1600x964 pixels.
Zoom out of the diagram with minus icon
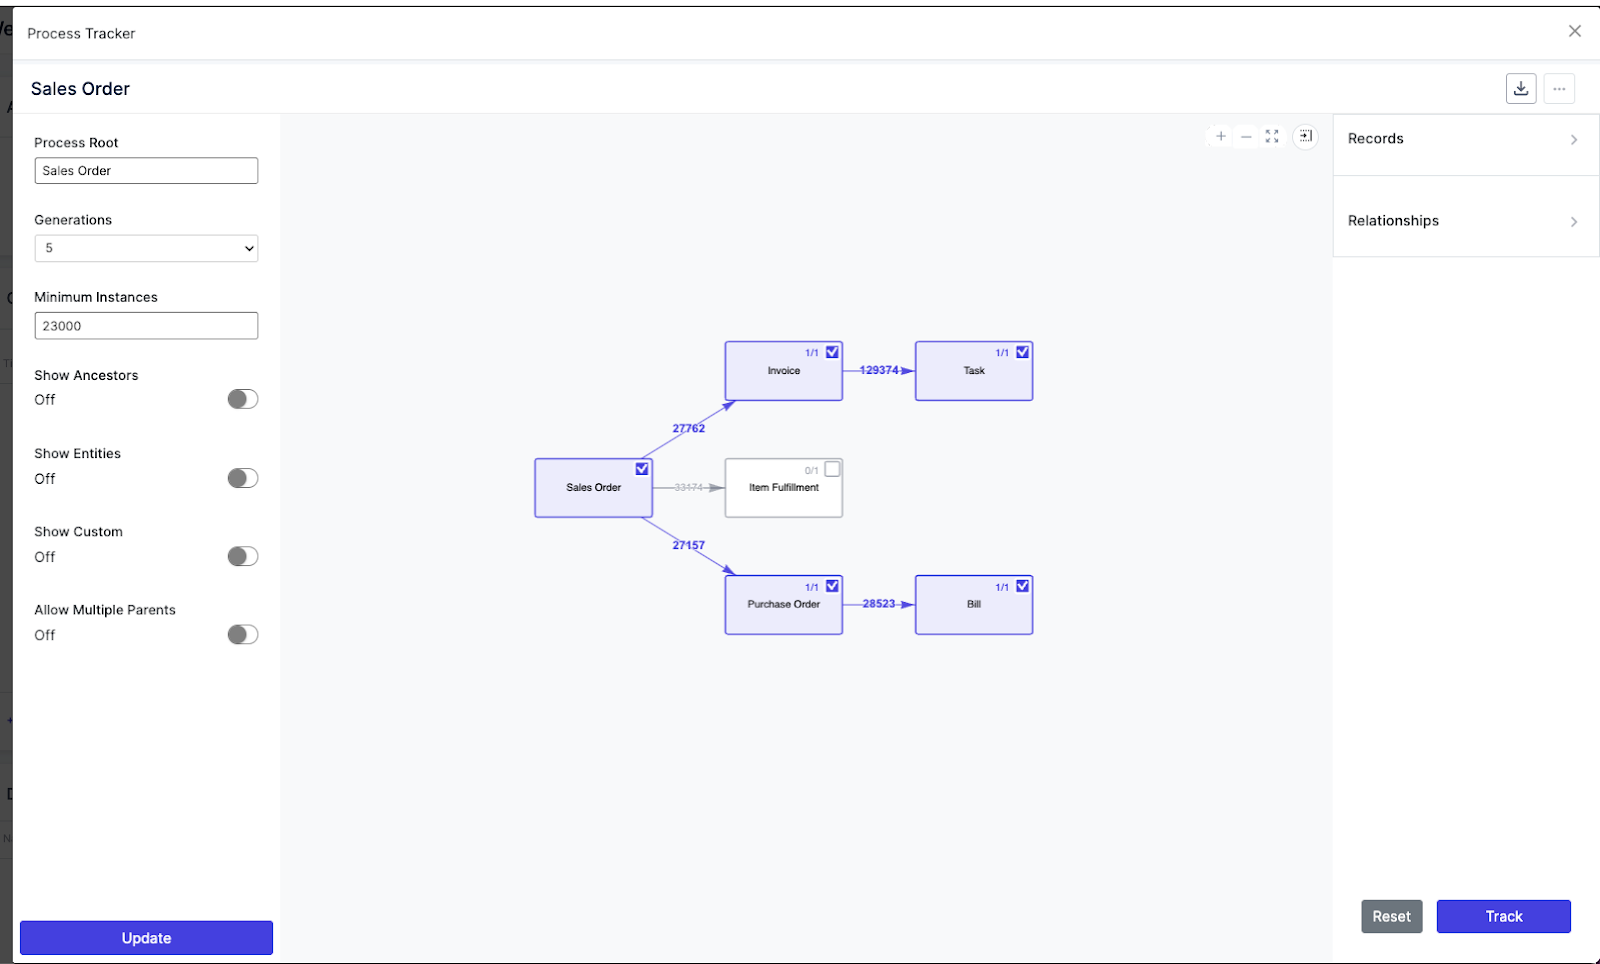pos(1246,136)
